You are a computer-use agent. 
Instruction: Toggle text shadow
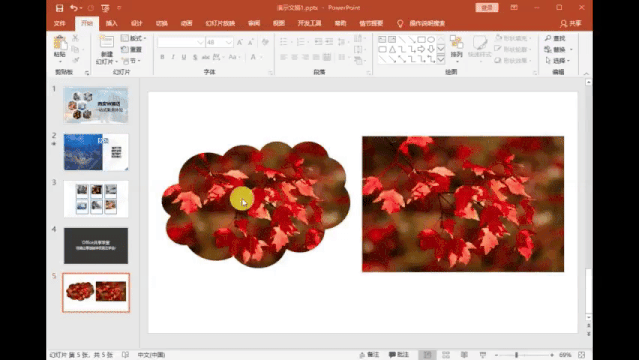click(x=195, y=57)
